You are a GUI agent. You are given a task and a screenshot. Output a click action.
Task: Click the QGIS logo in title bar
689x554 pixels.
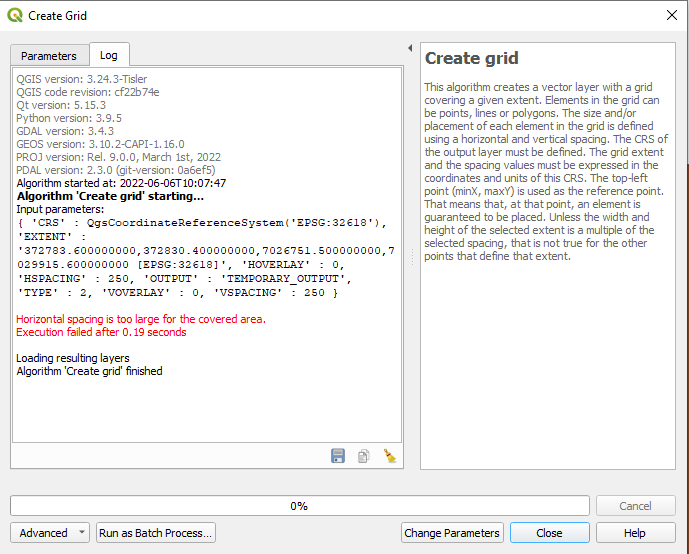click(15, 15)
